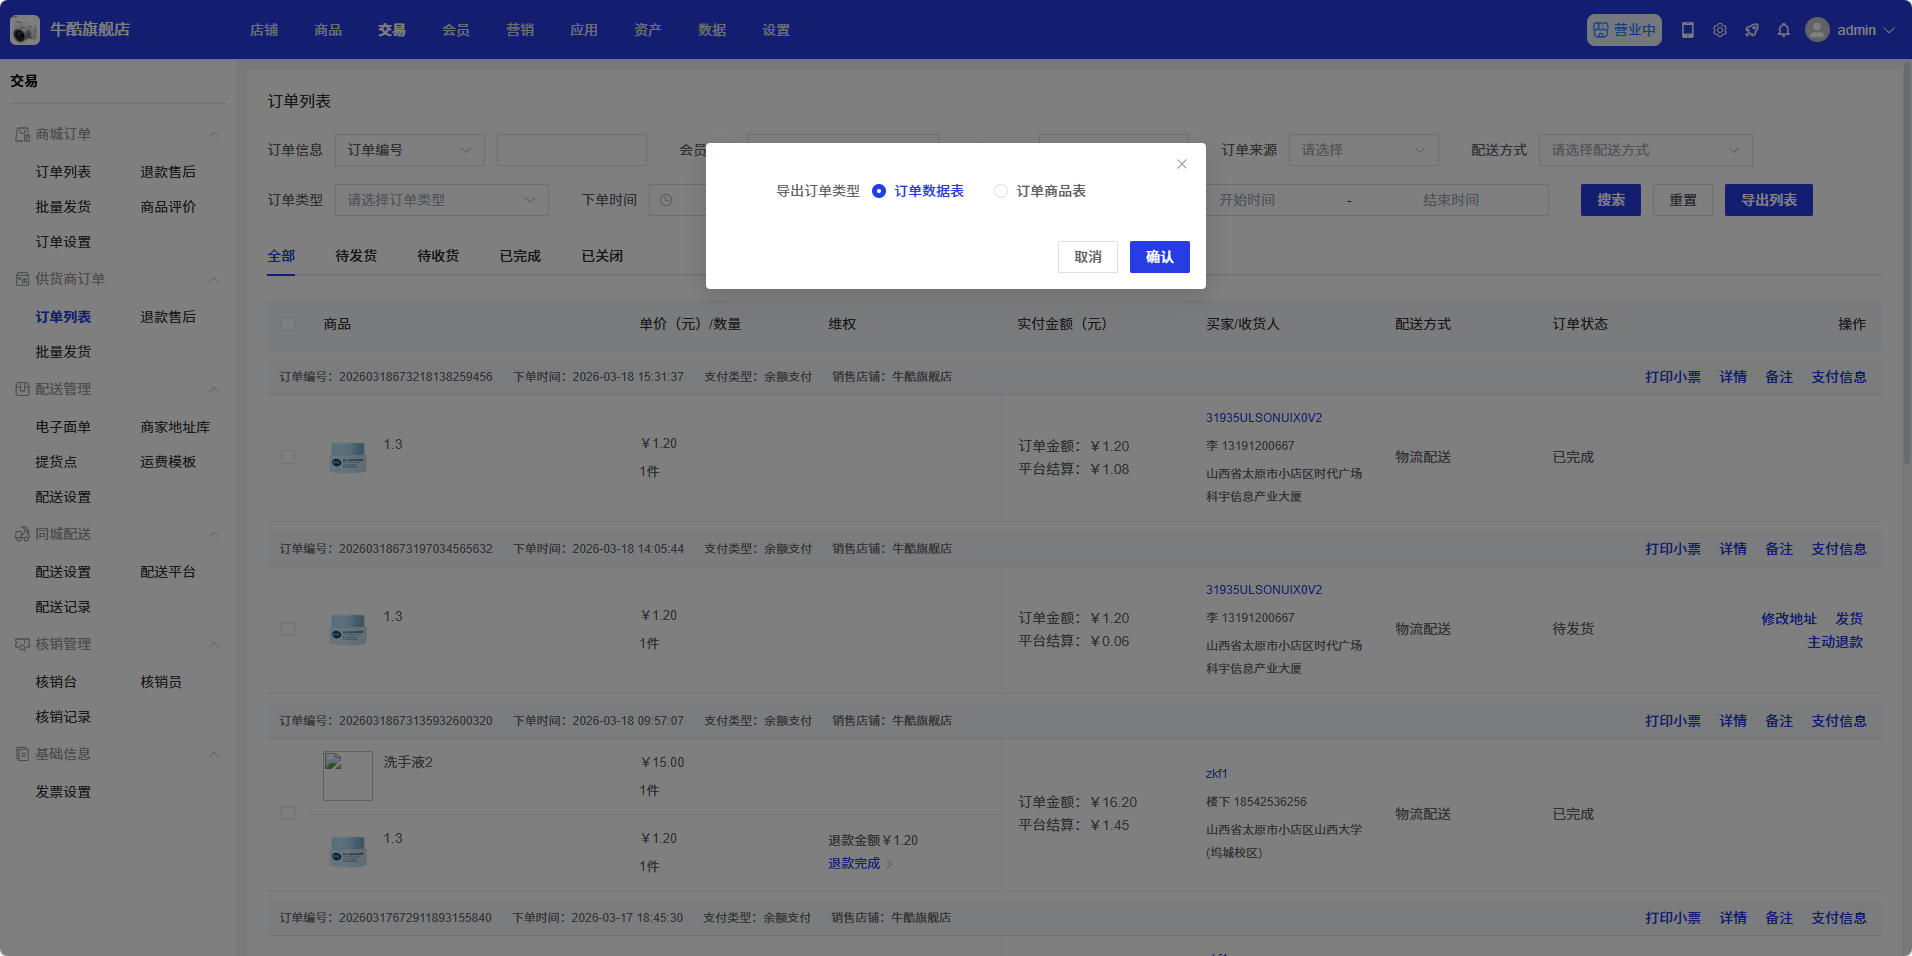Open notifications bell icon

tap(1784, 30)
